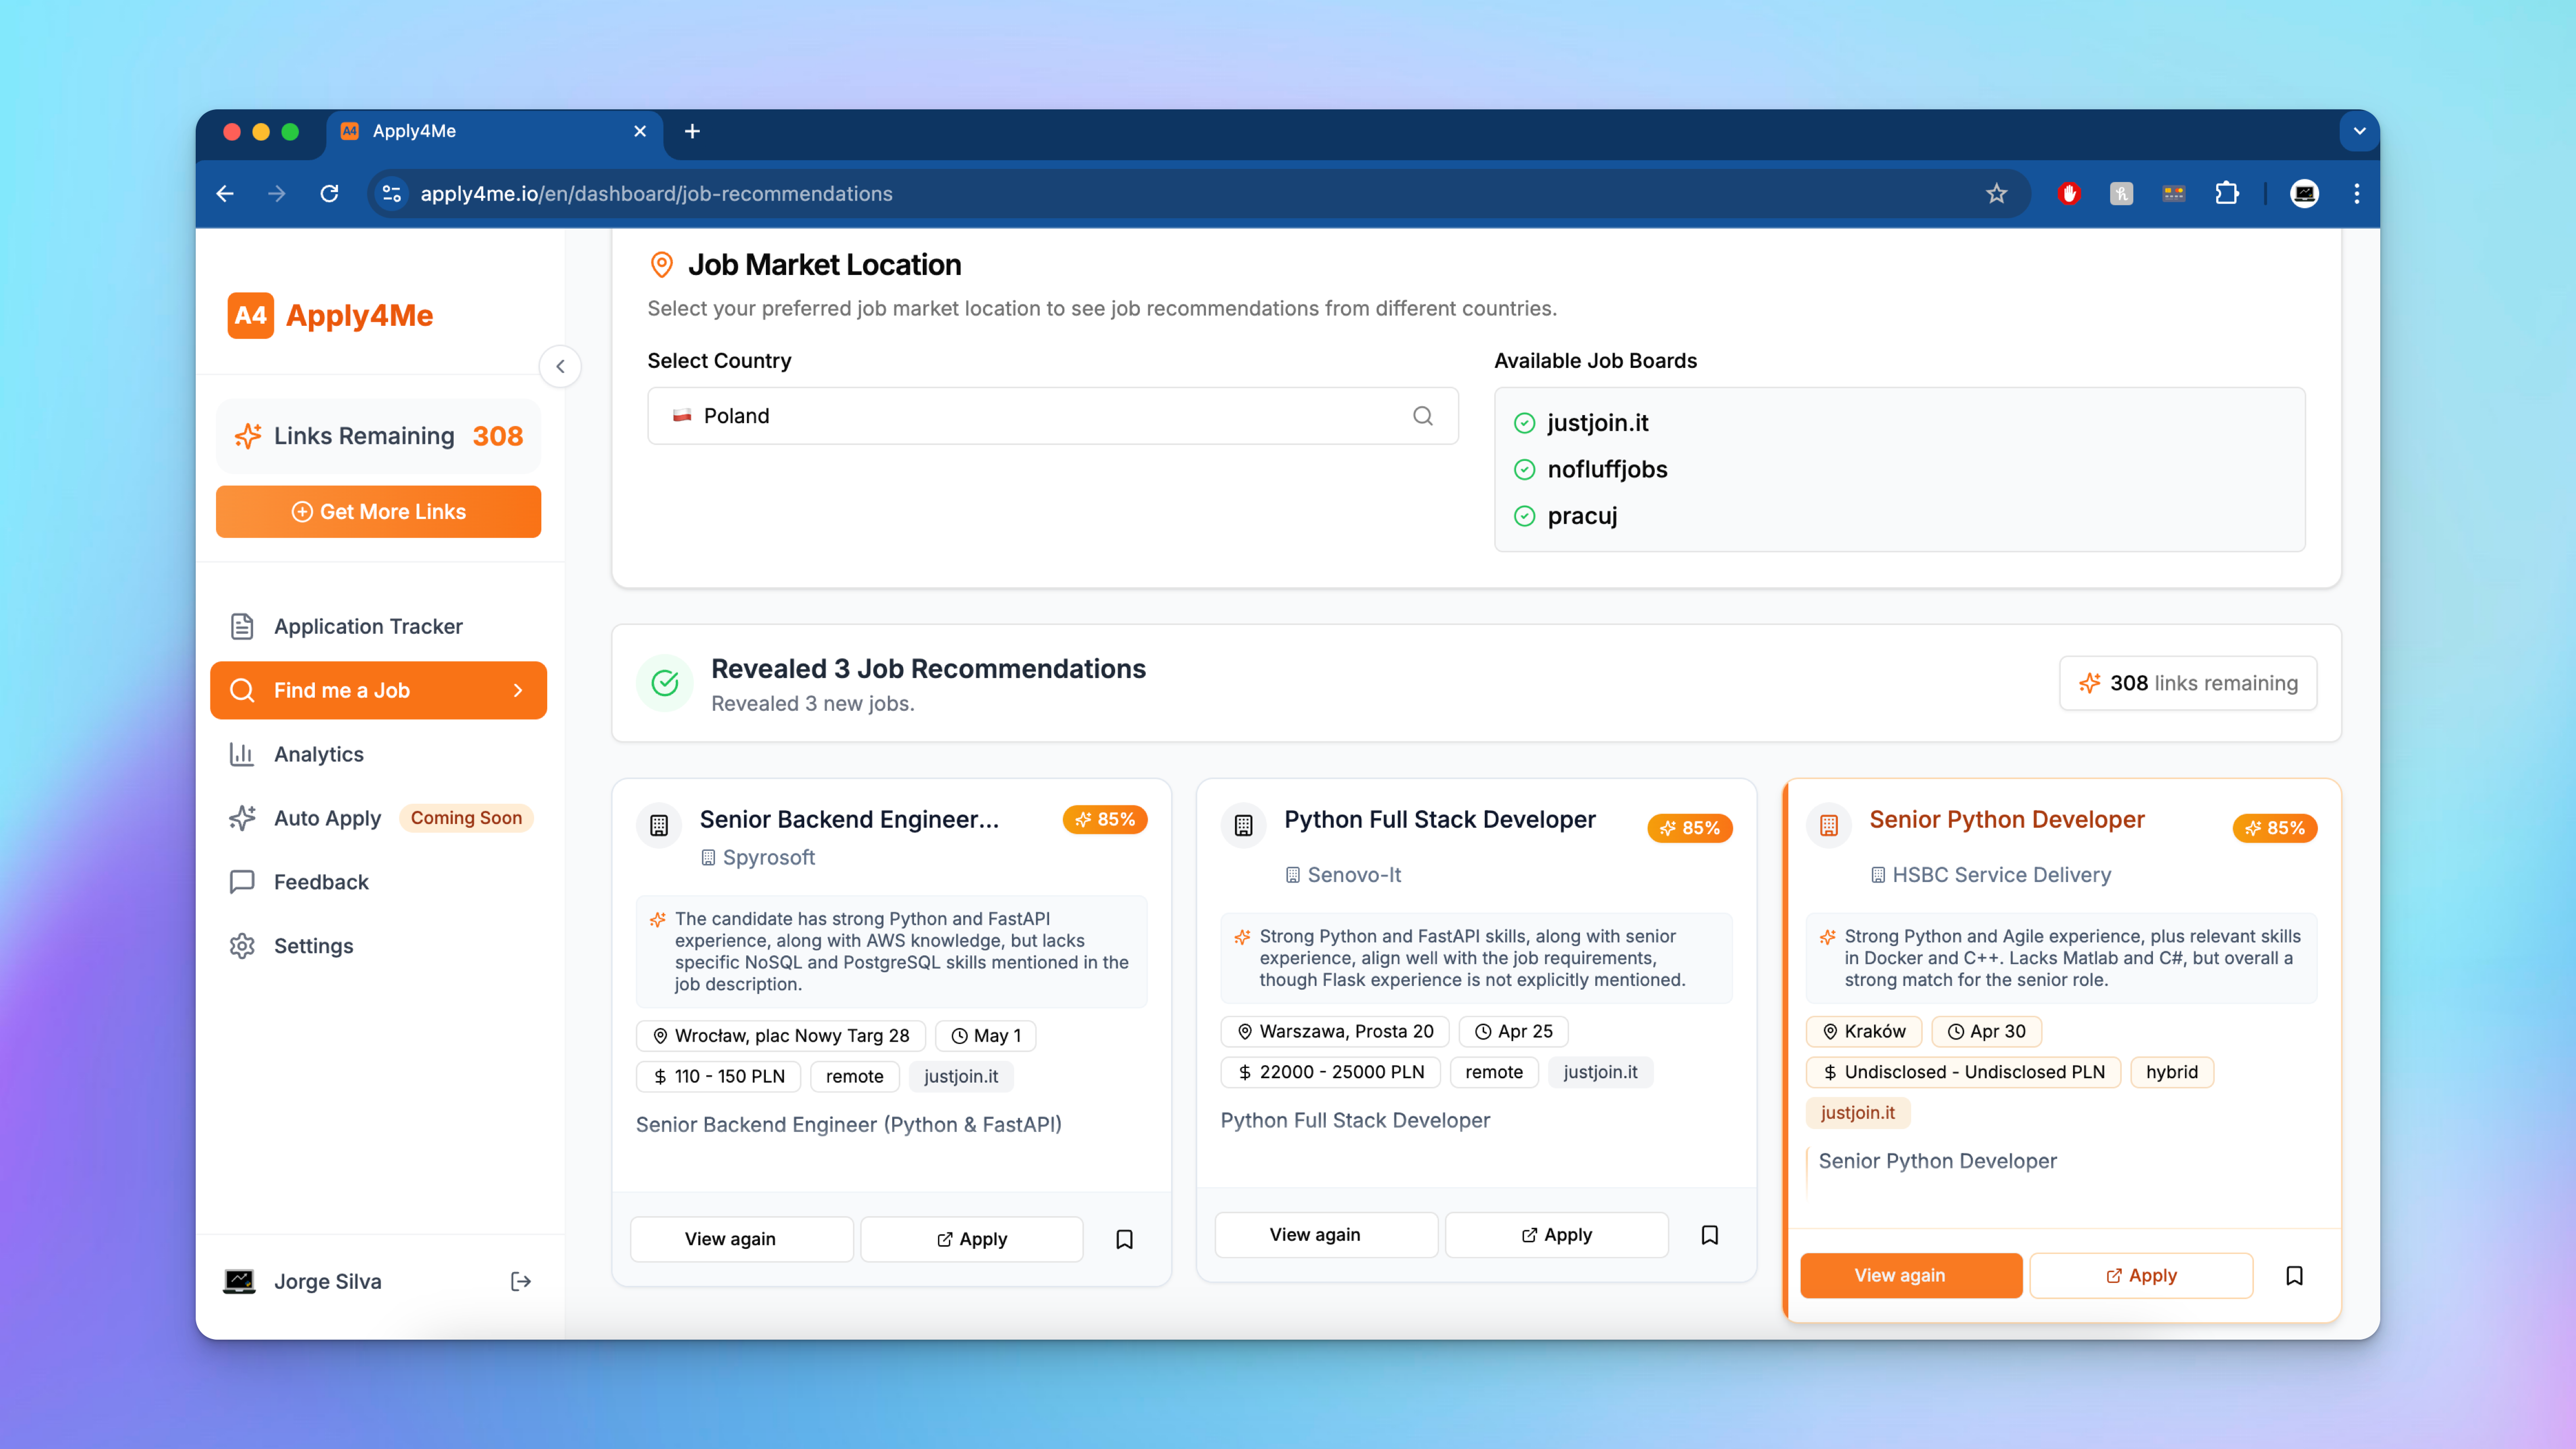Save the Senior Python Developer job bookmark
This screenshot has width=2576, height=1449.
pos(2294,1275)
